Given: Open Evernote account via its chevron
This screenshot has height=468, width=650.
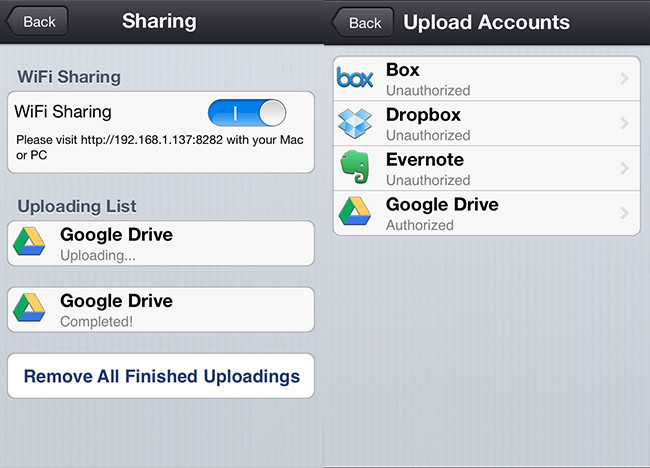Looking at the screenshot, I should click(x=625, y=168).
